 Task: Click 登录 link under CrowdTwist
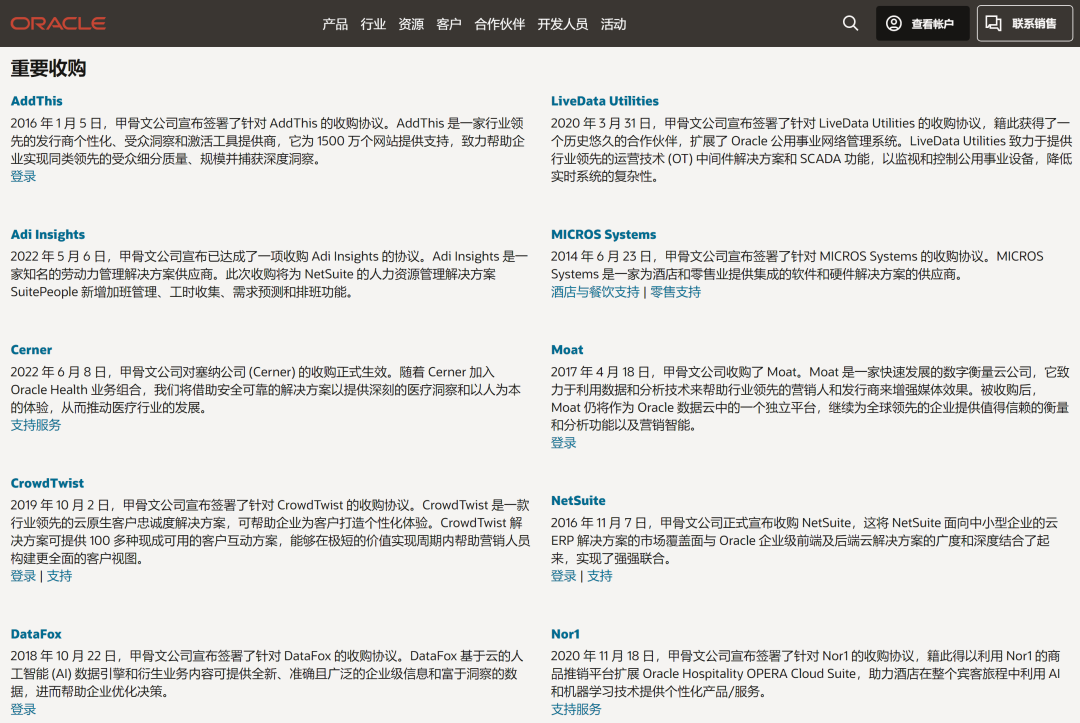(x=23, y=576)
